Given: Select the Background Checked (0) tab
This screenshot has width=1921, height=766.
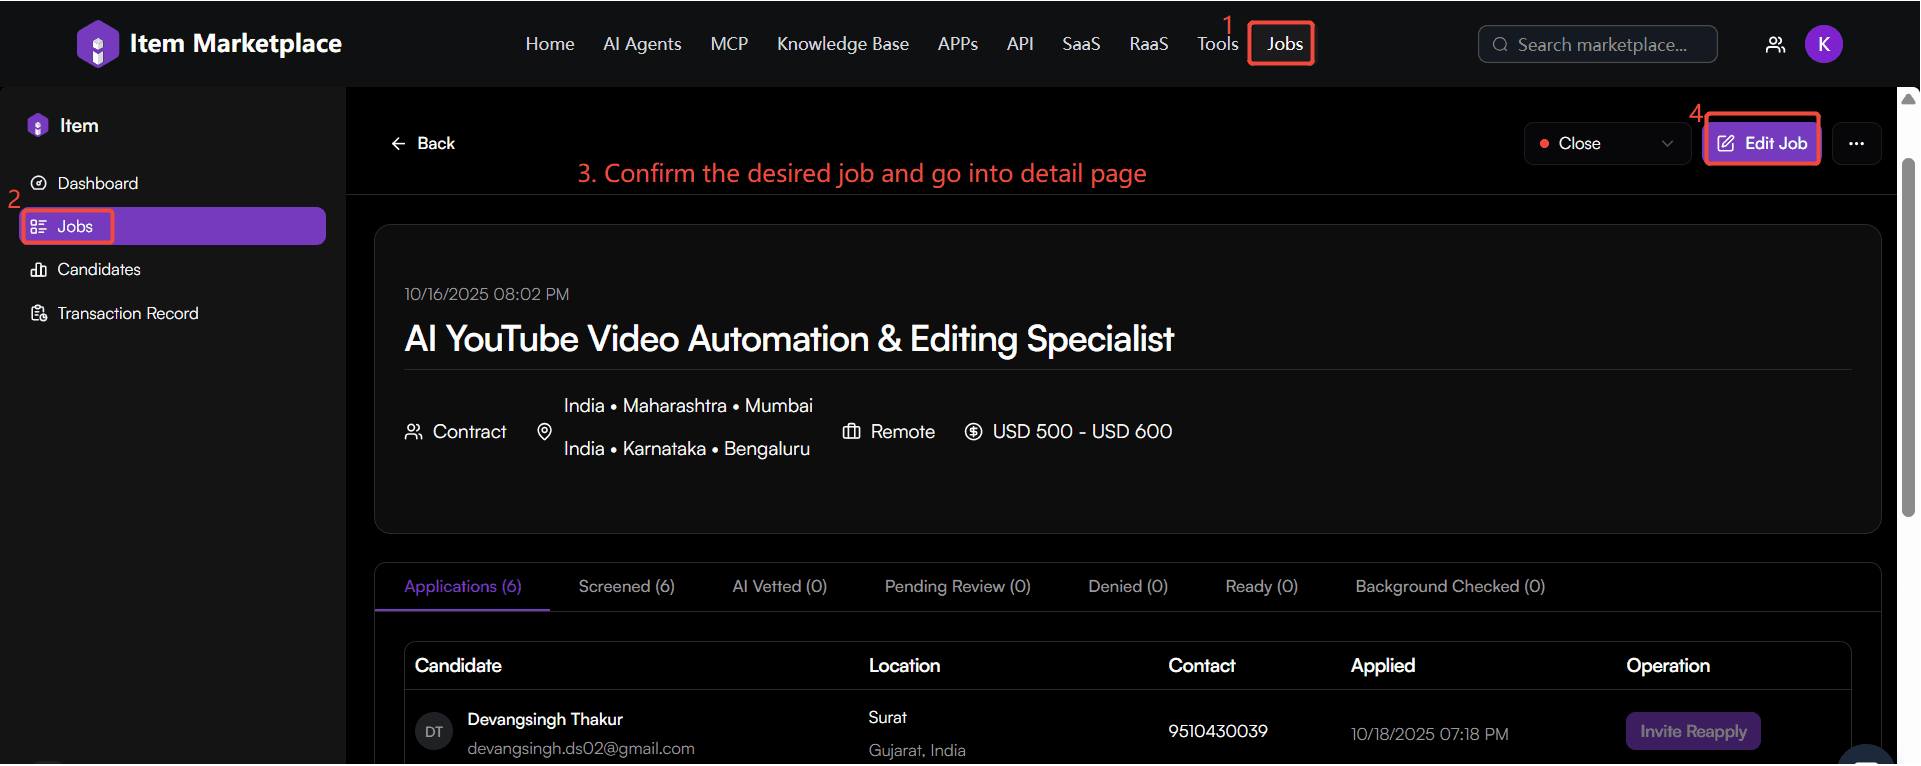Looking at the screenshot, I should click(x=1449, y=586).
